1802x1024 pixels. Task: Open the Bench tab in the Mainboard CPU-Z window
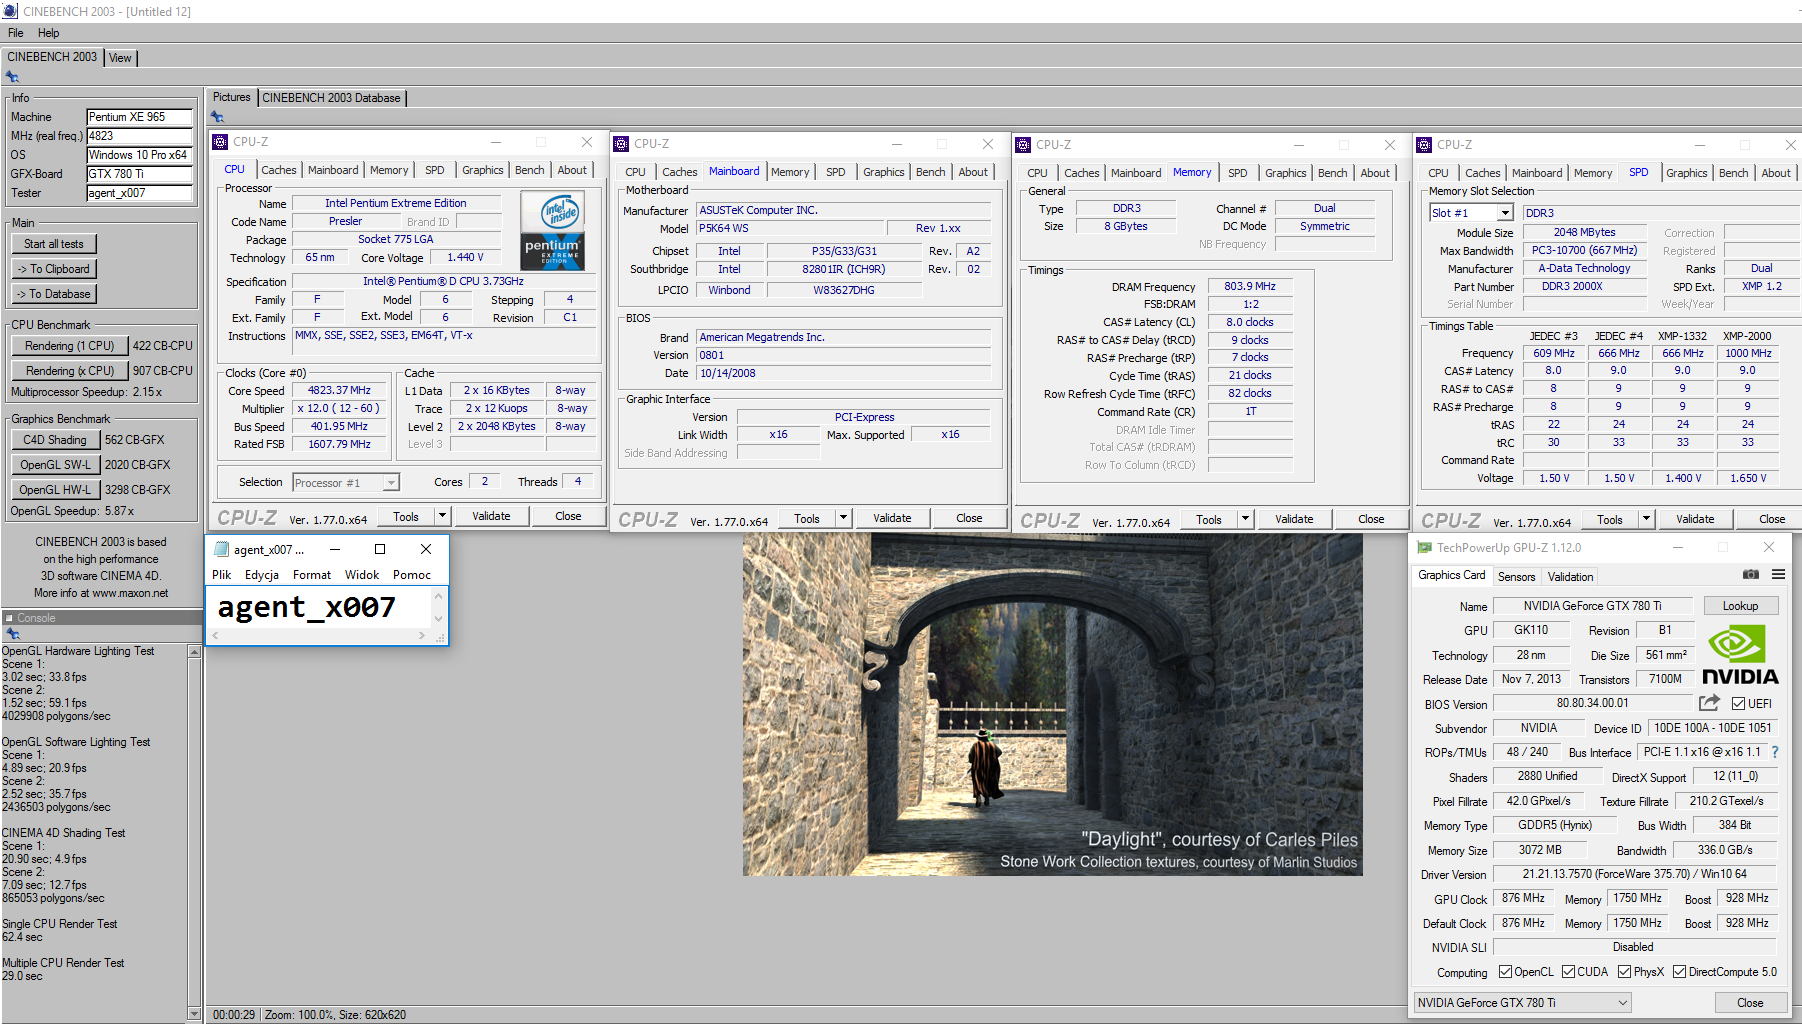[930, 172]
